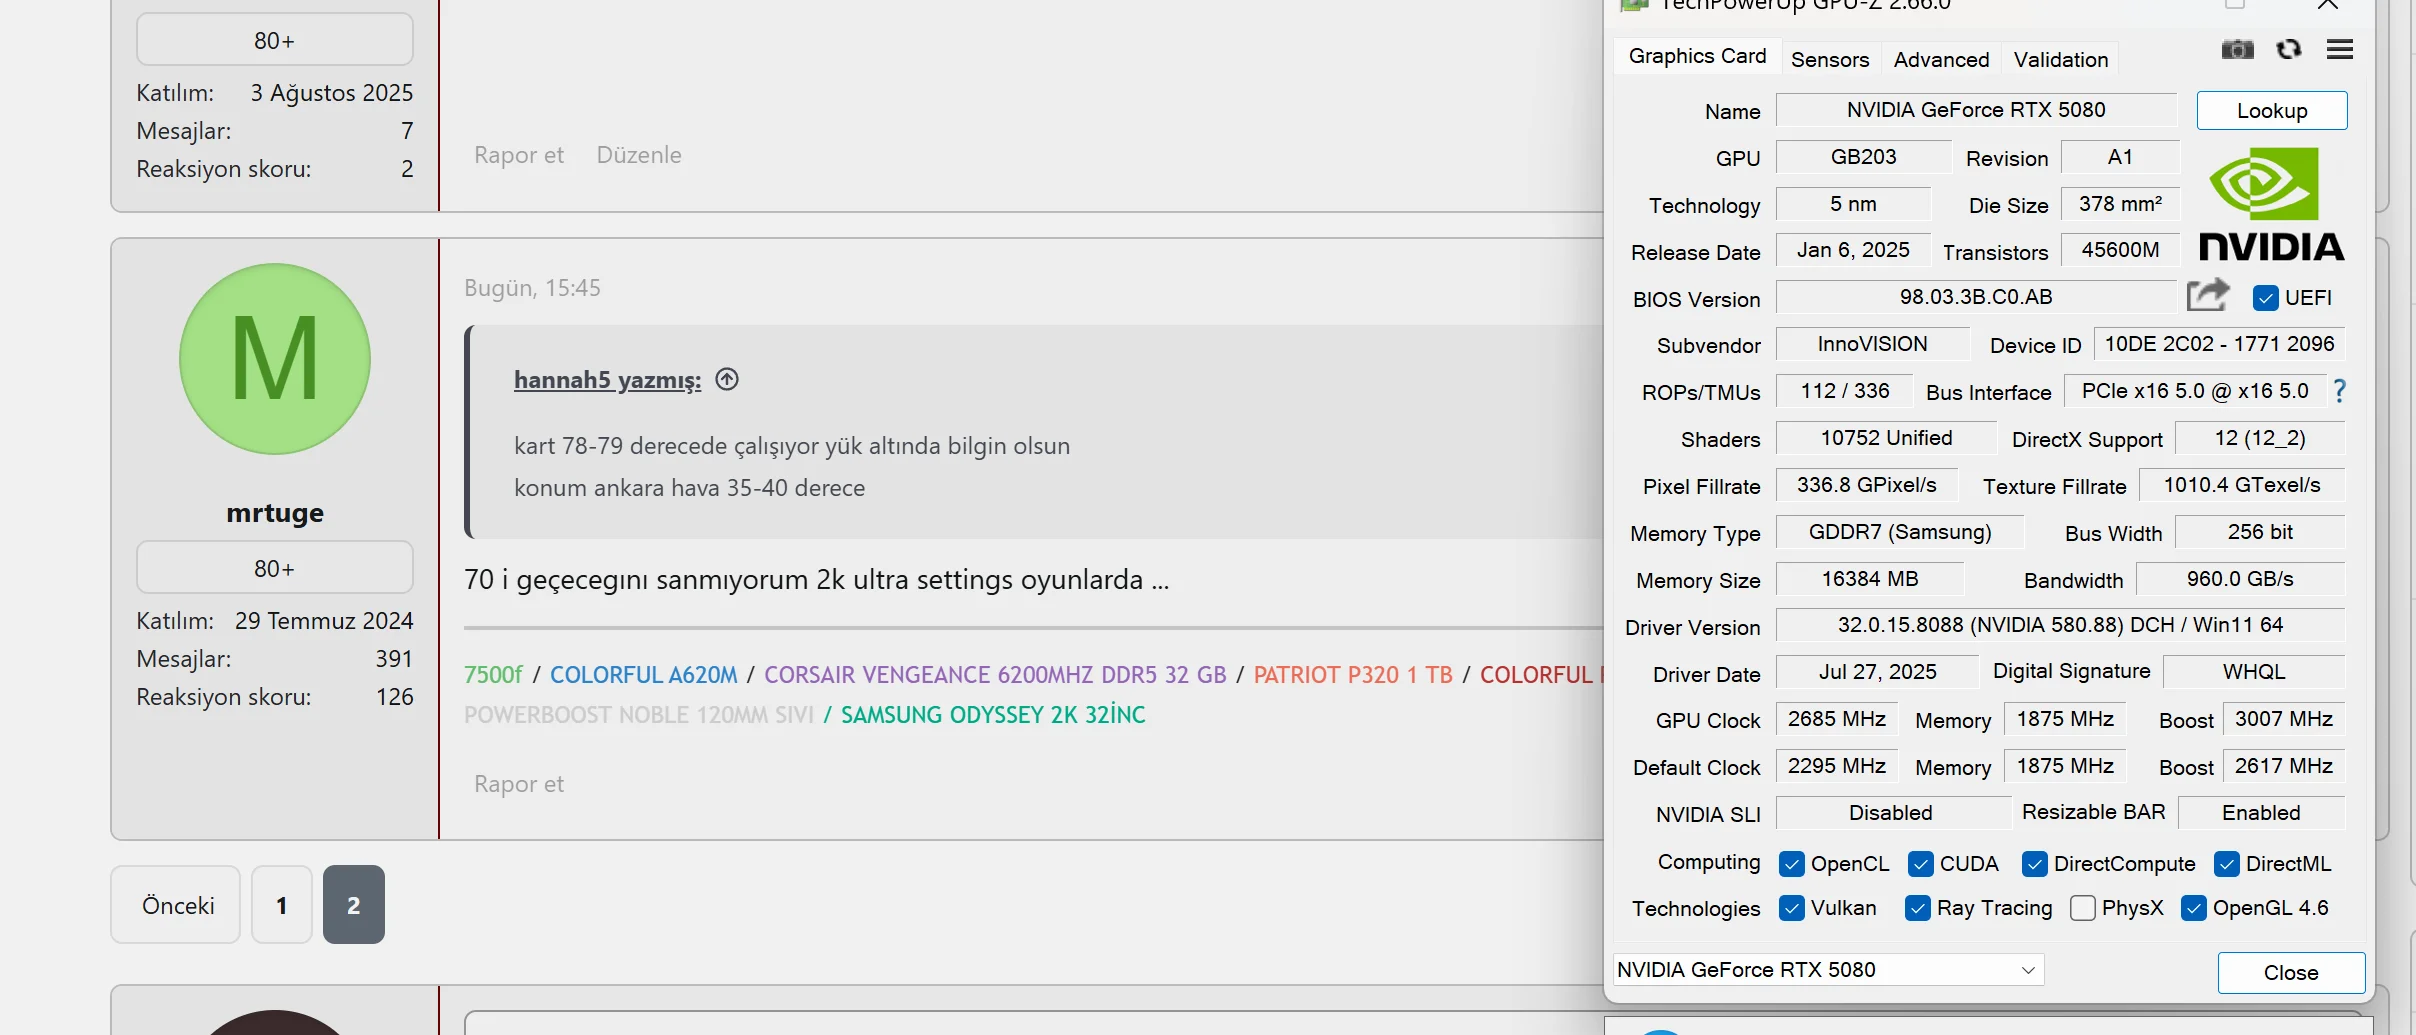Select the Graphics Card tab
The height and width of the screenshot is (1035, 2416).
point(1697,56)
